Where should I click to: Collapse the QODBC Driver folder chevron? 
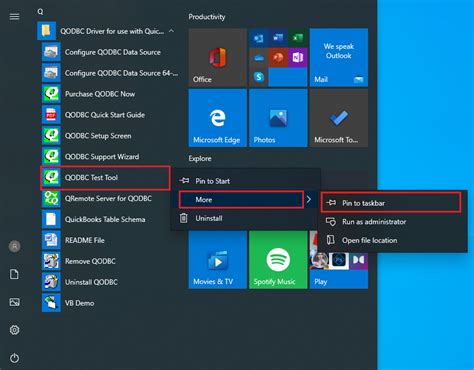[x=171, y=31]
